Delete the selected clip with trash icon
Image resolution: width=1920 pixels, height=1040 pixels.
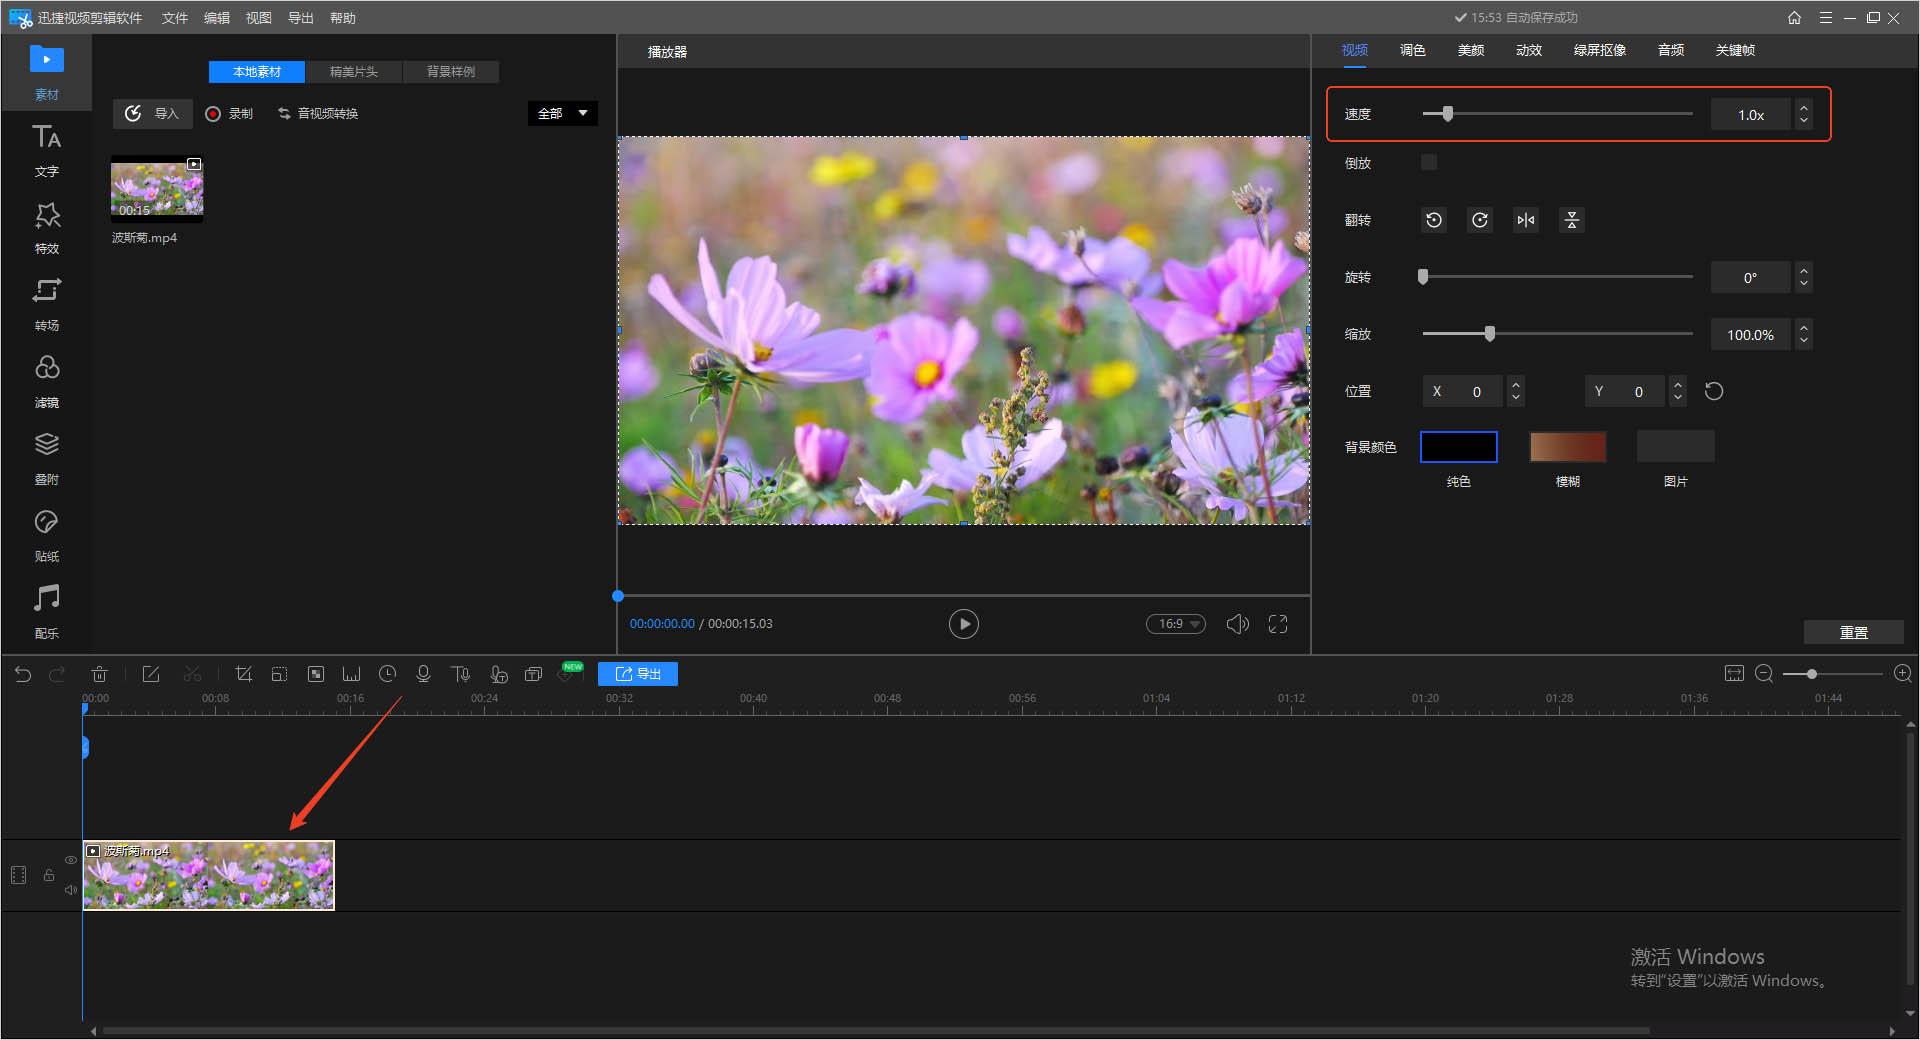click(99, 674)
